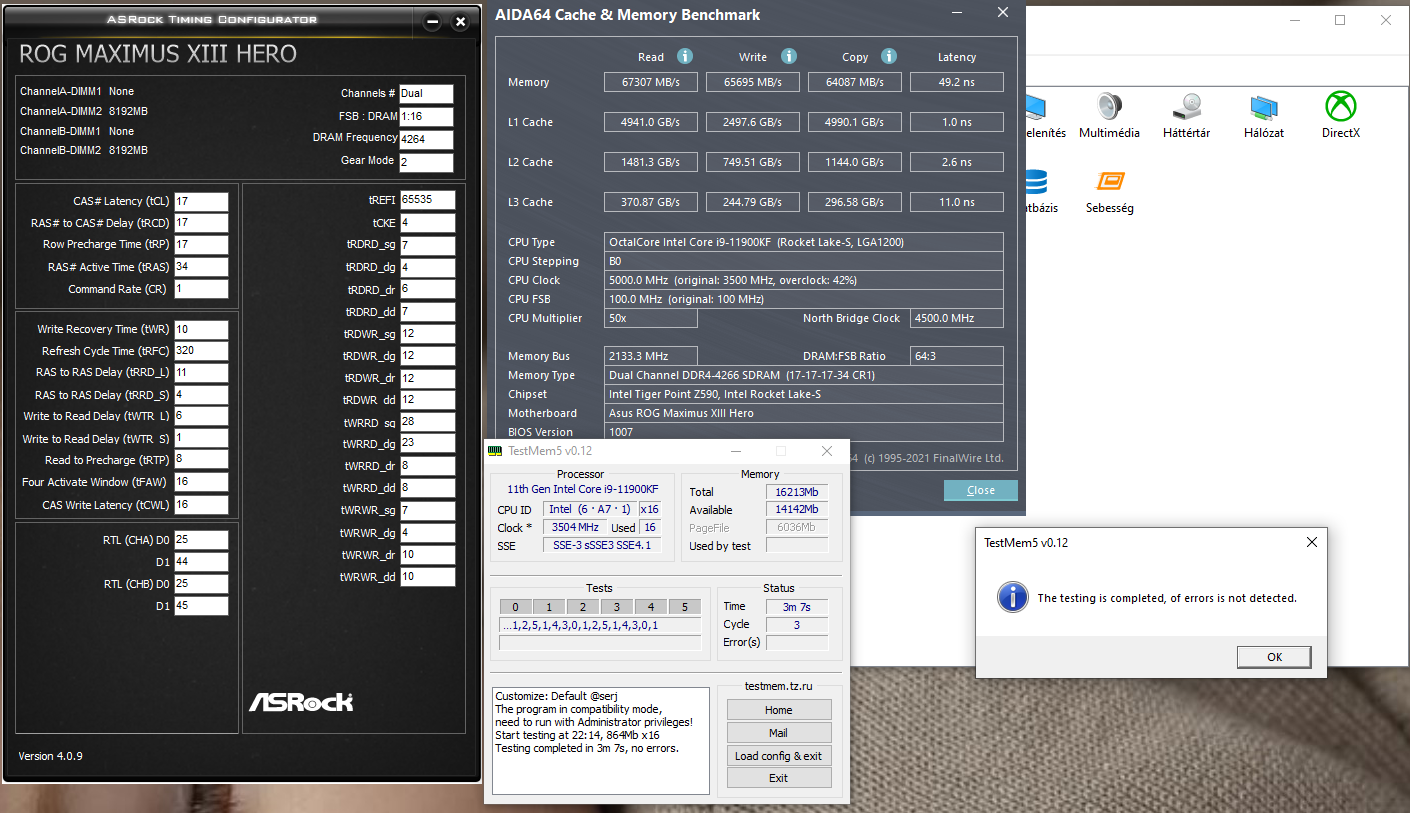Click the FSB : DRAM ratio field
This screenshot has height=813, width=1410.
pyautogui.click(x=426, y=116)
